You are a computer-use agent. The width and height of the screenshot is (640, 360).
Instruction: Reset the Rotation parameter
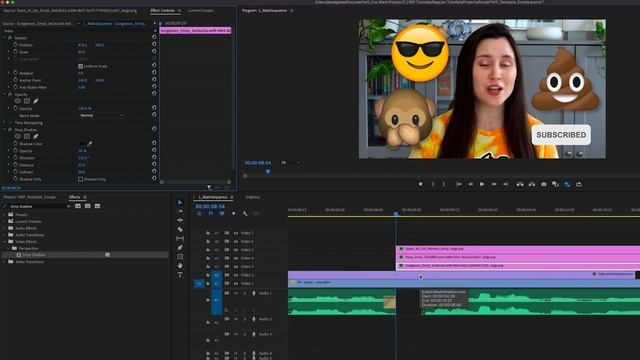154,73
